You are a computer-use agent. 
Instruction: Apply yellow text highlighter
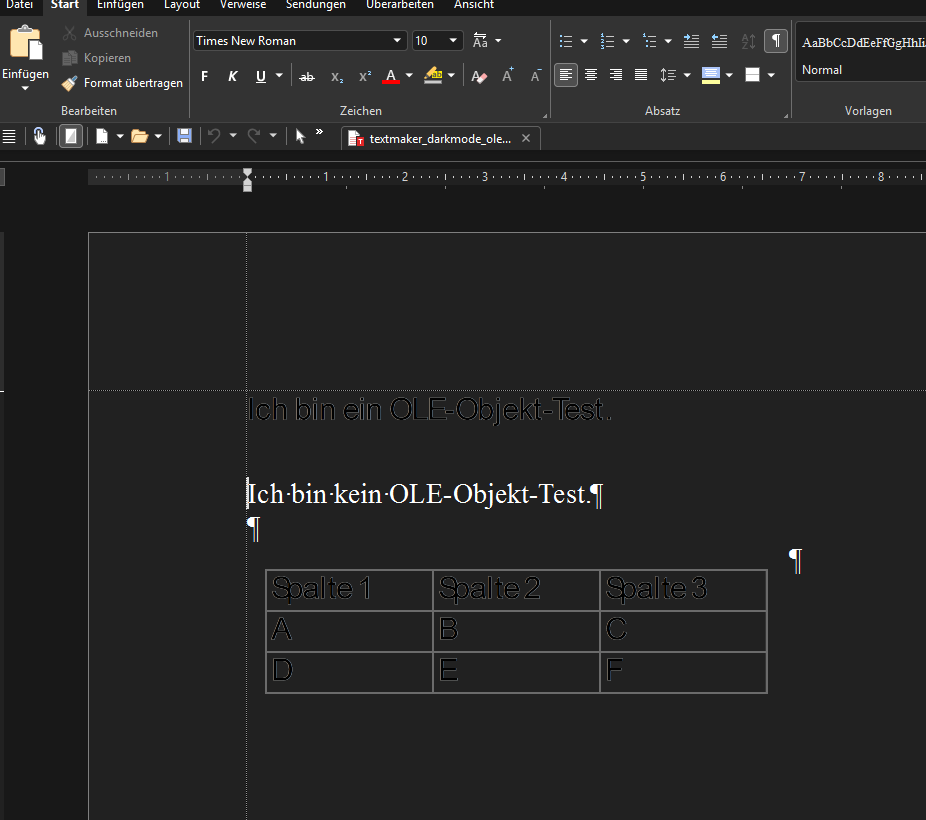433,76
